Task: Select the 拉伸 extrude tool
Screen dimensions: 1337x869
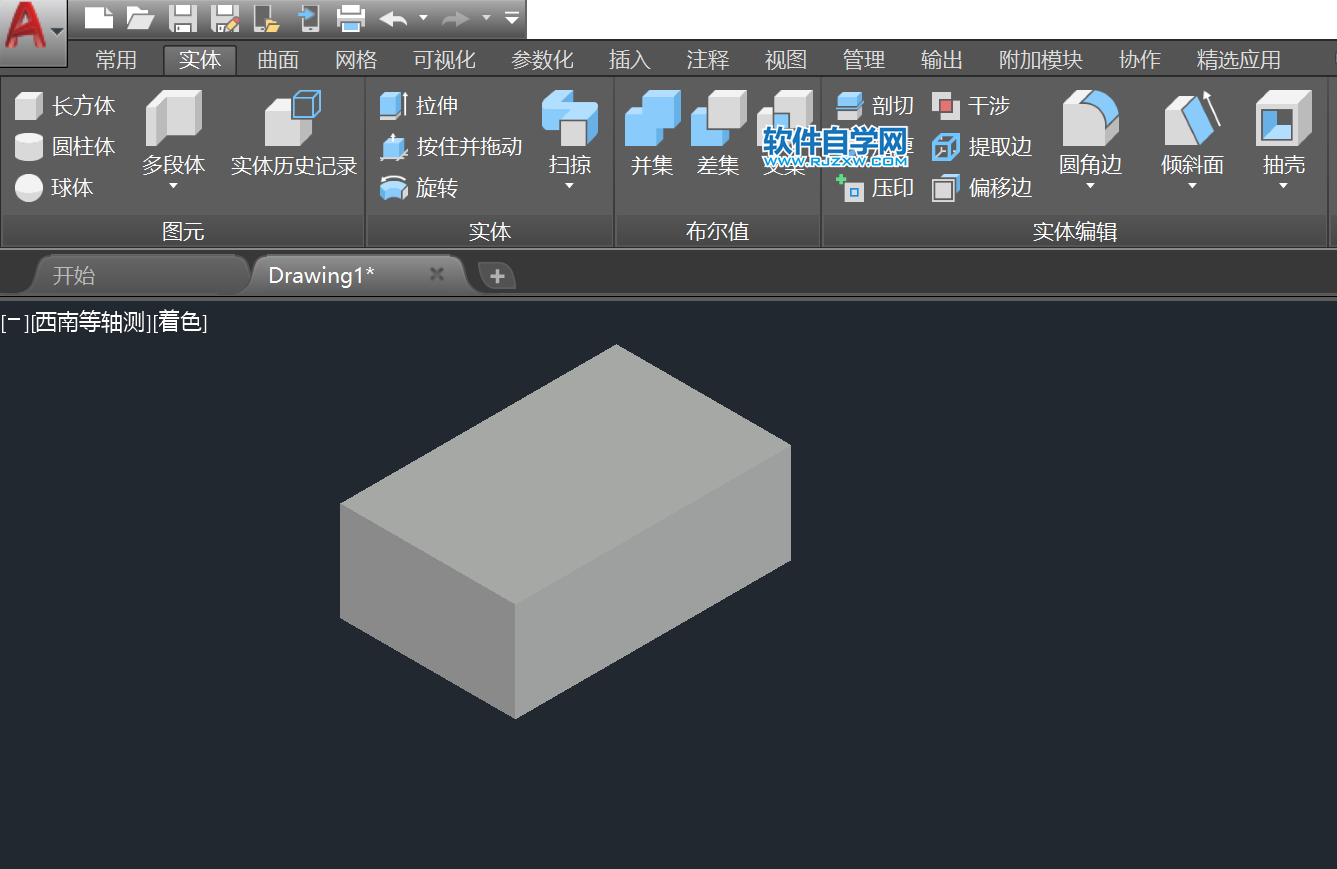Action: coord(420,105)
